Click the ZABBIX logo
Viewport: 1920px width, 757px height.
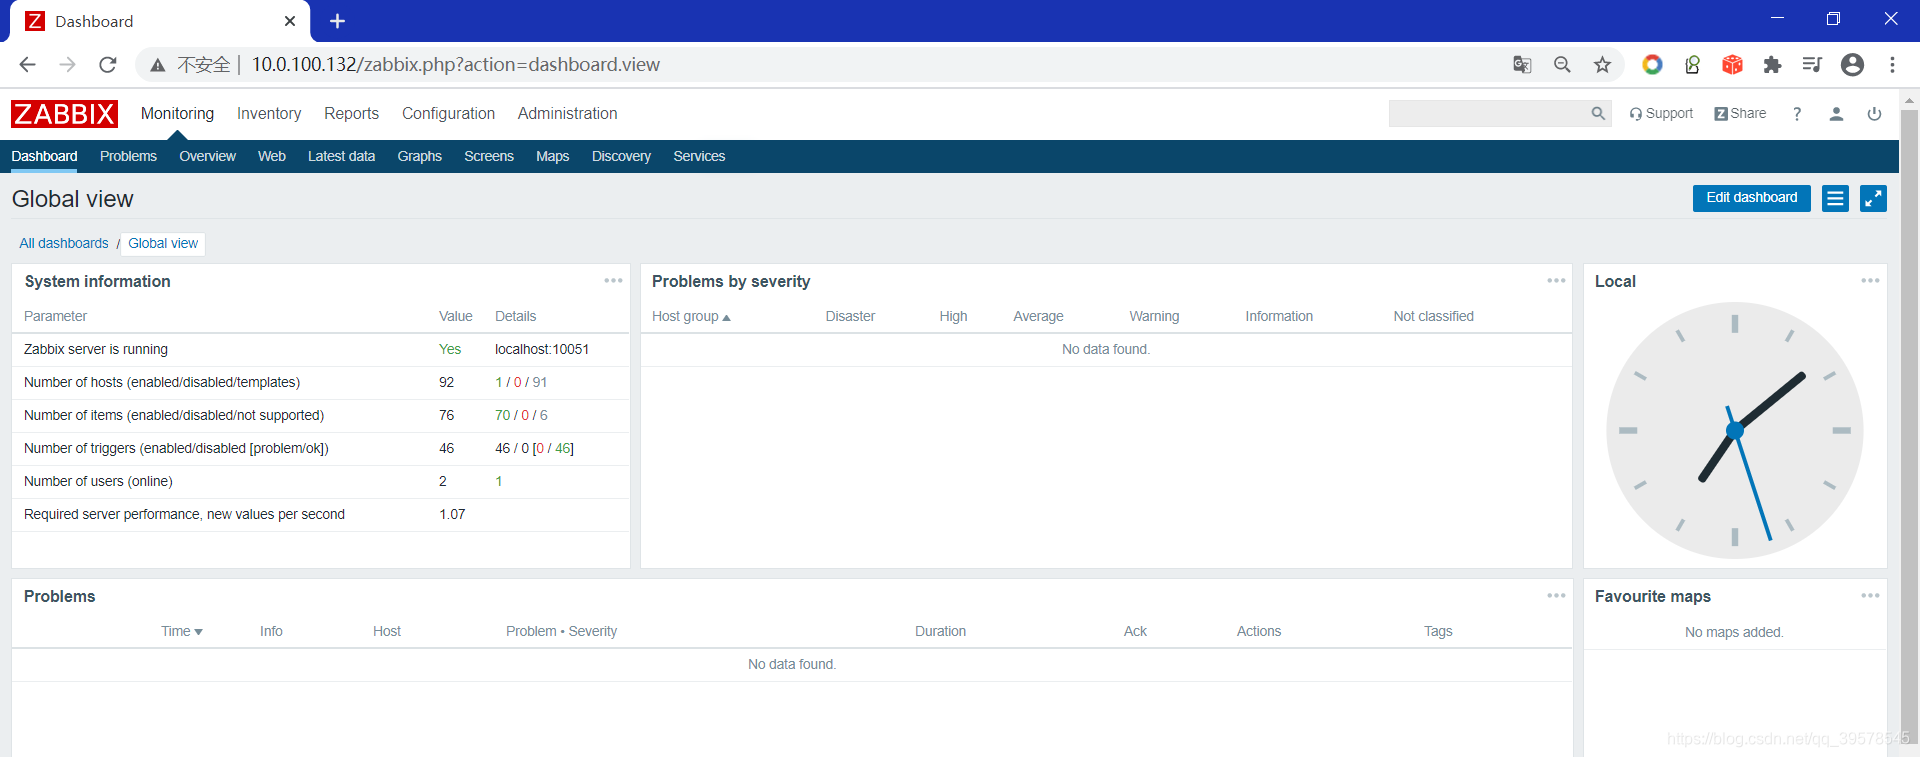pos(64,114)
